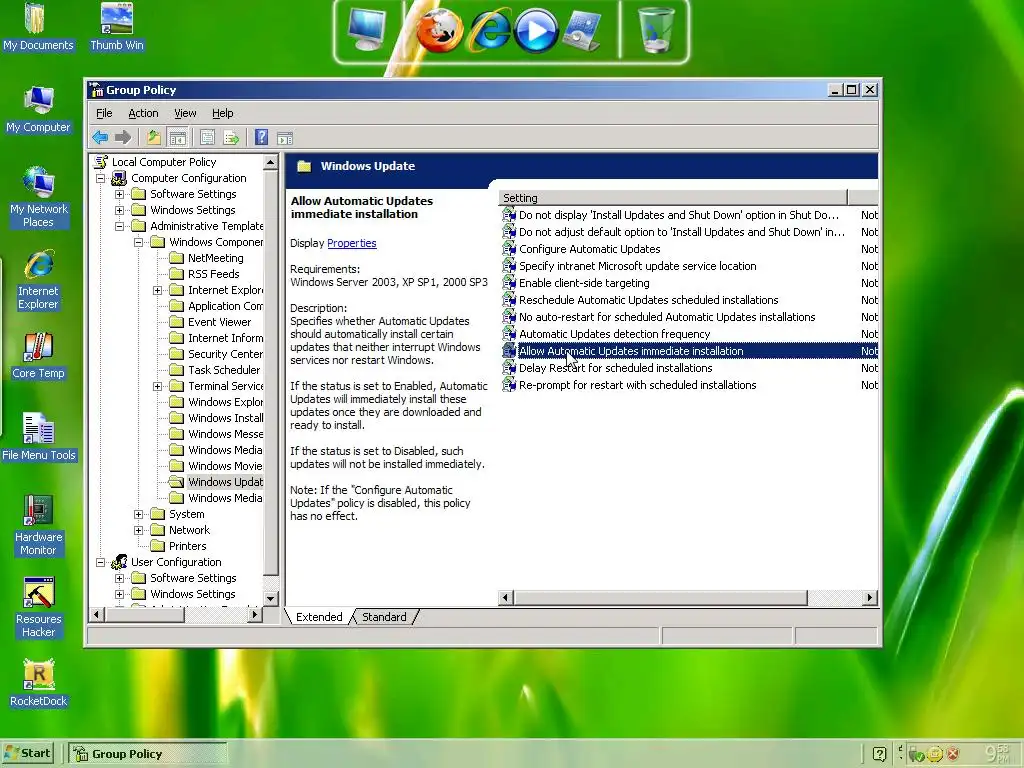Collapse the Computer Configuration node
The height and width of the screenshot is (768, 1024).
(101, 178)
